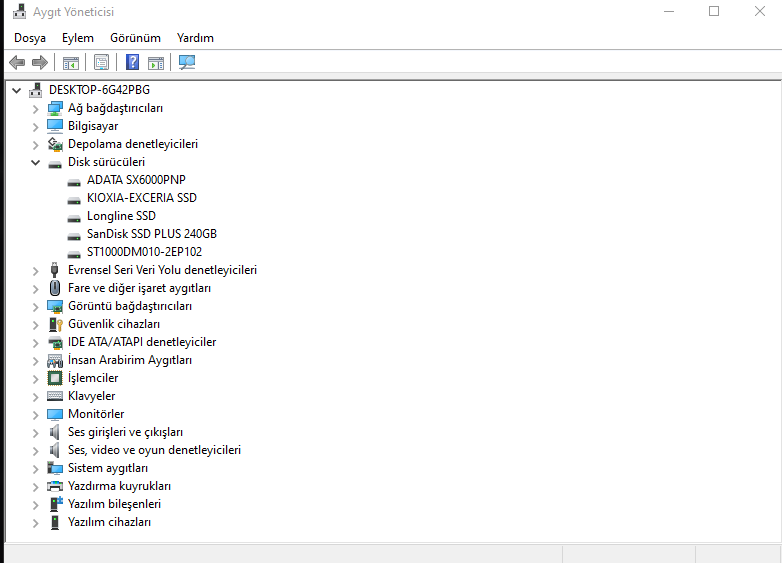The width and height of the screenshot is (782, 563).
Task: Click the Aygıt Yöneticisi title bar icon
Action: click(19, 11)
